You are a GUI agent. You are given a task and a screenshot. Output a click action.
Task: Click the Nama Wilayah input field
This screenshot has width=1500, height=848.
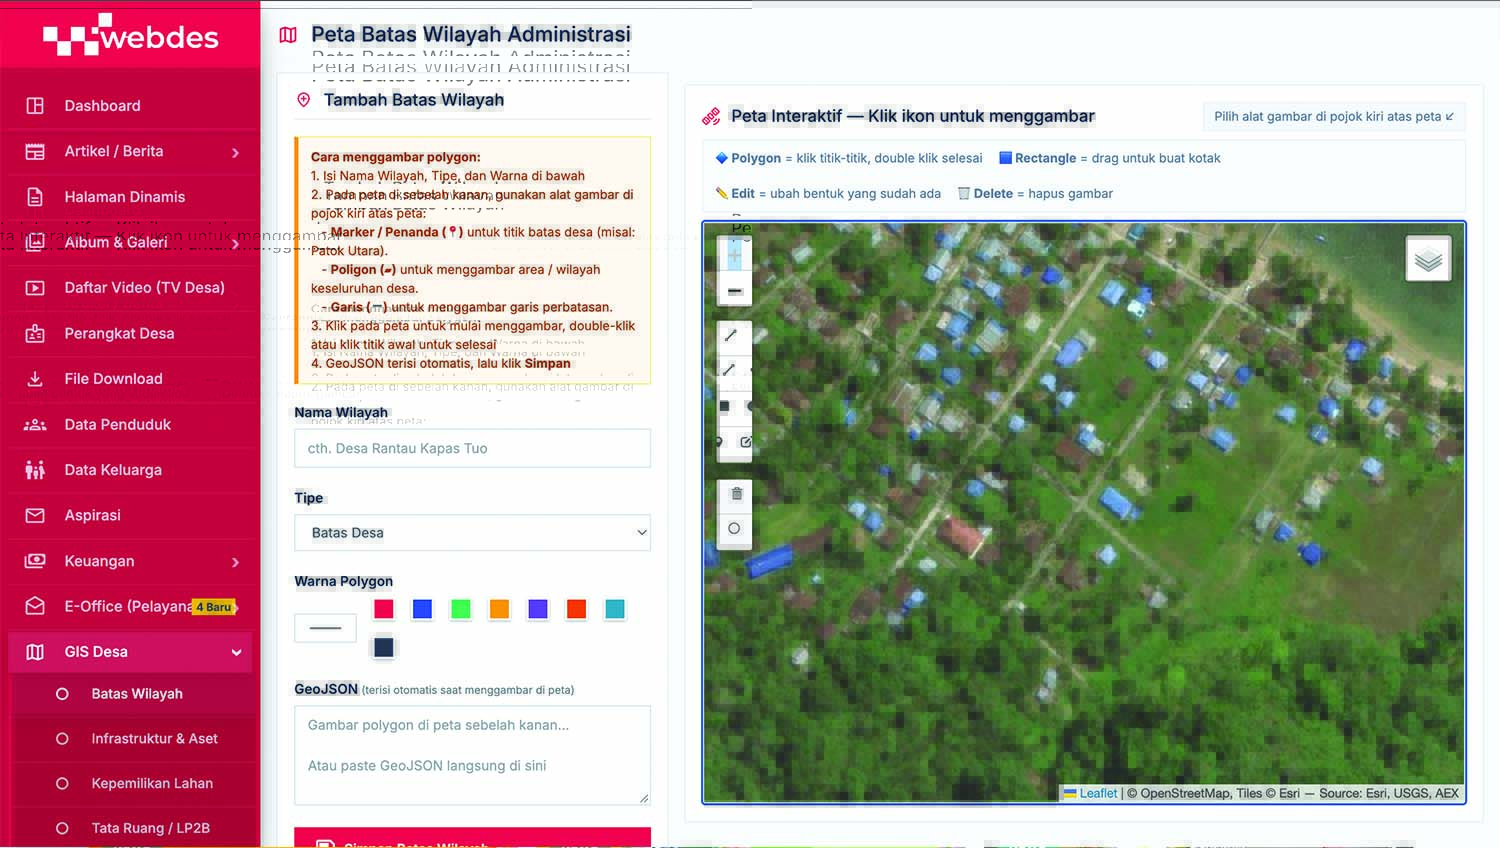click(x=472, y=448)
